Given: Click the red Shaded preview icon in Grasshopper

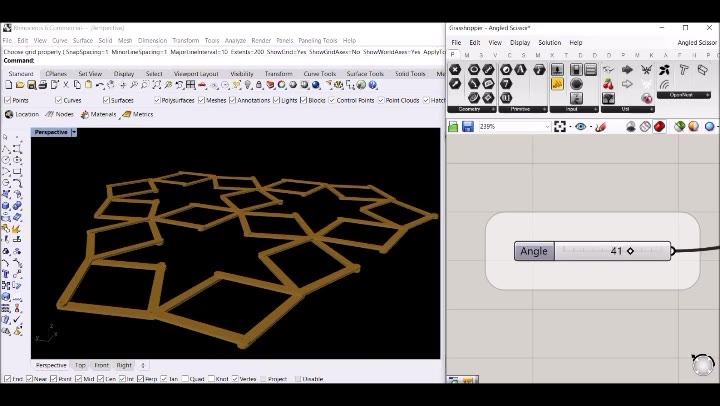Looking at the screenshot, I should click(660, 126).
